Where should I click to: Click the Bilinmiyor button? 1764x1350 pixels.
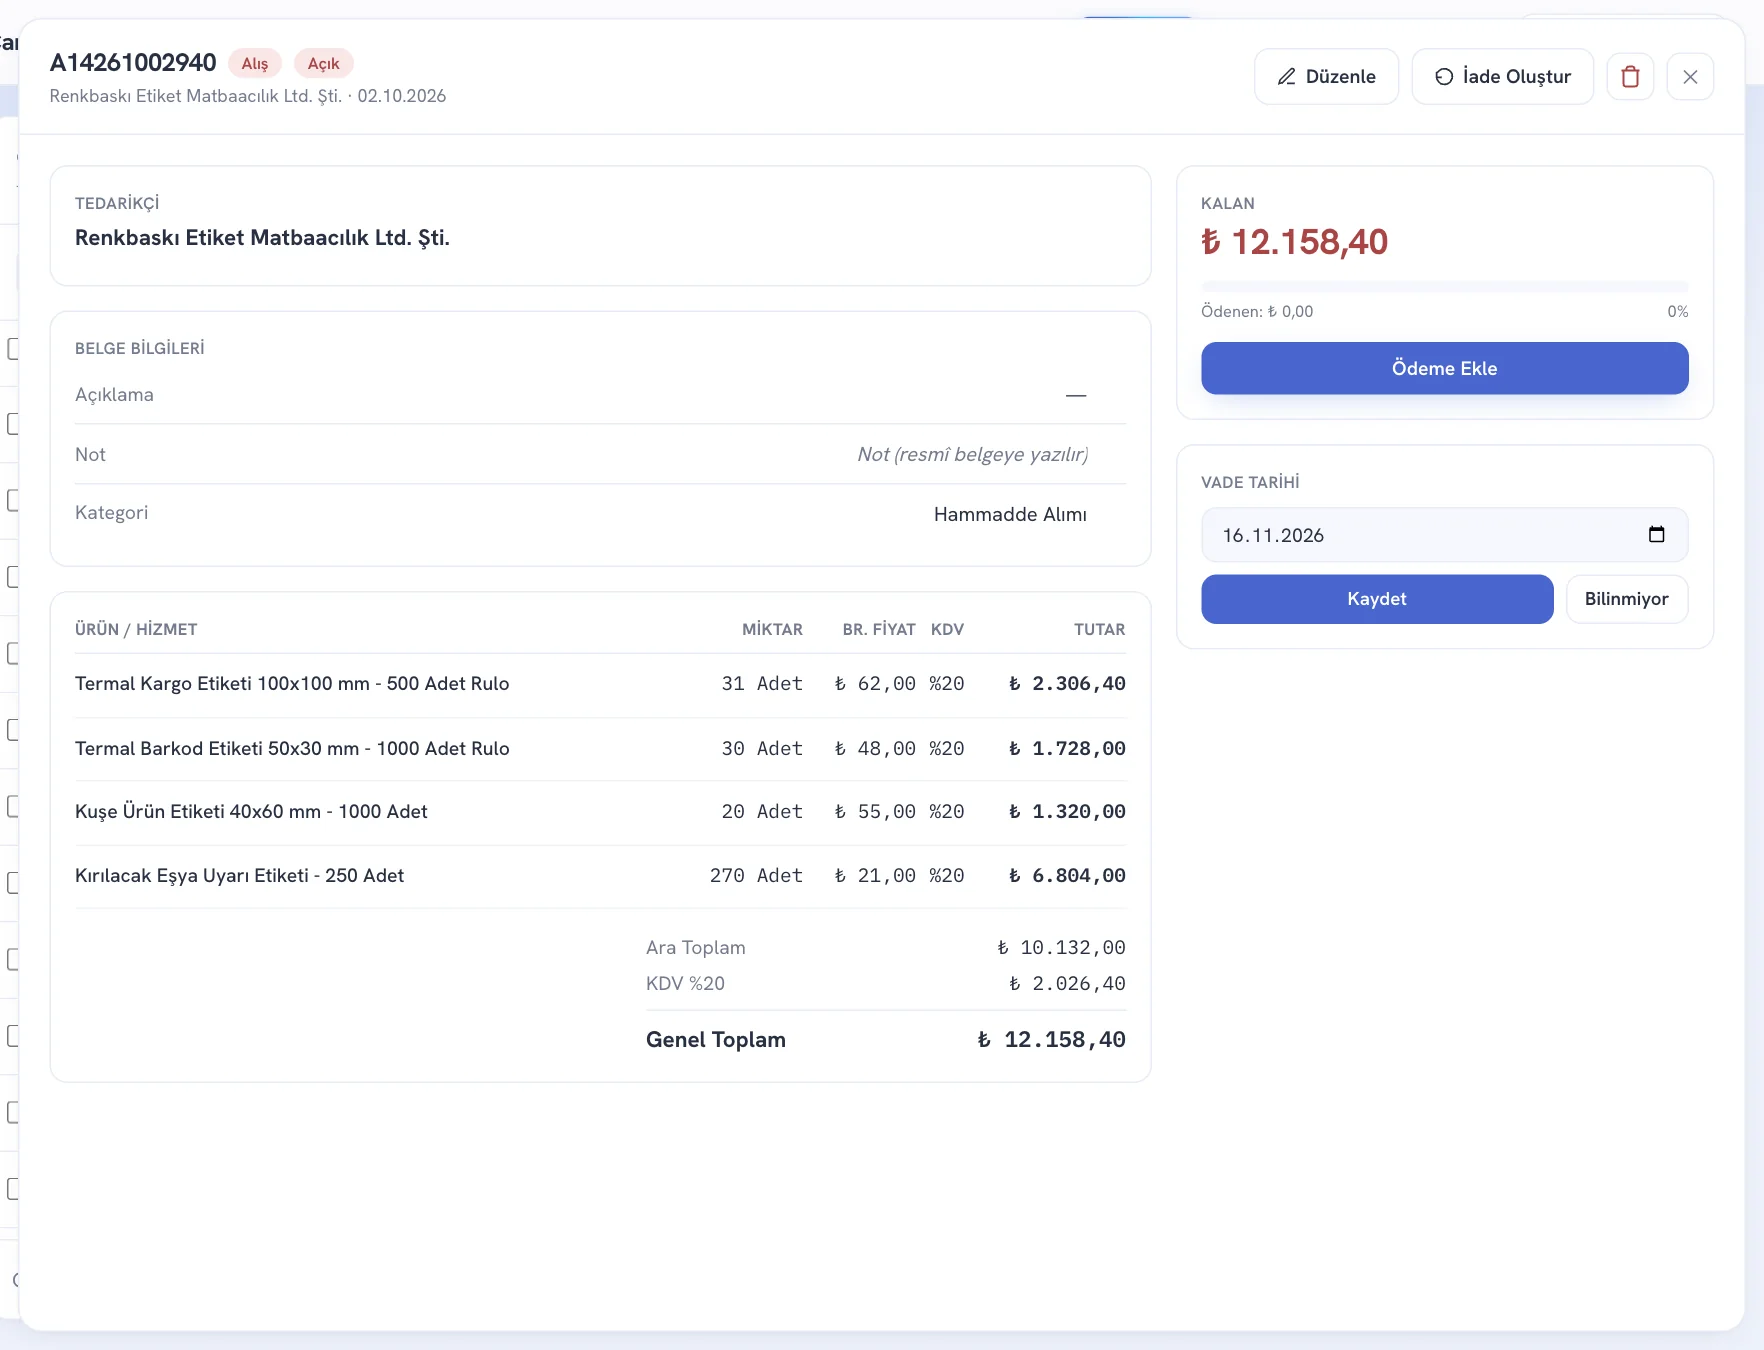1626,599
